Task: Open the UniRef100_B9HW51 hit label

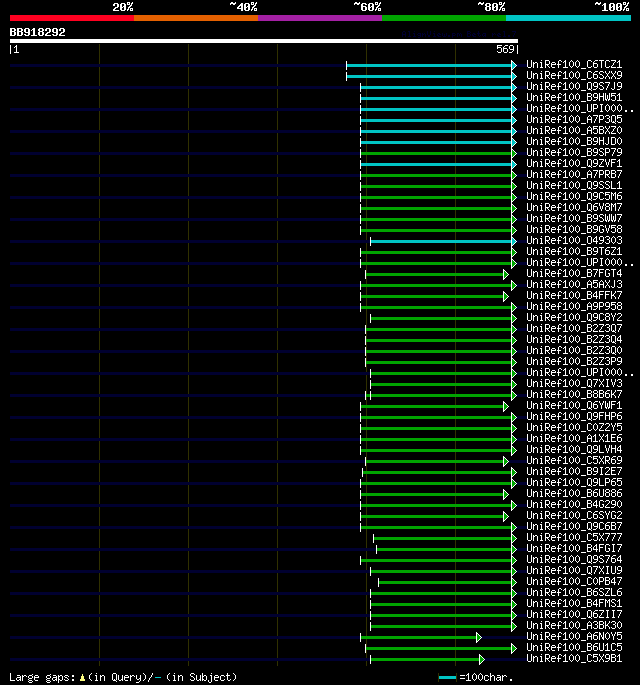Action: 574,97
